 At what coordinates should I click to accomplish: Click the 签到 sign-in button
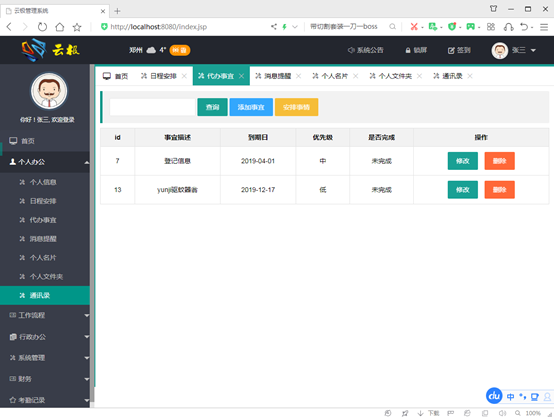pos(459,50)
